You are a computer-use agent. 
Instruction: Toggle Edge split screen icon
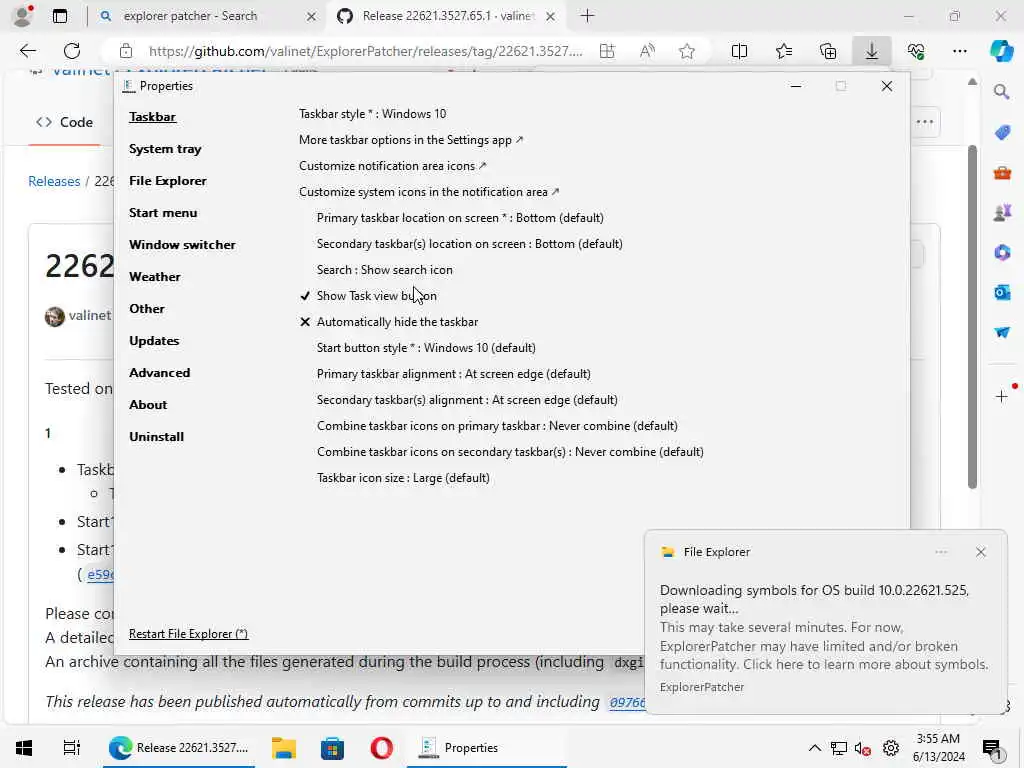pyautogui.click(x=739, y=51)
